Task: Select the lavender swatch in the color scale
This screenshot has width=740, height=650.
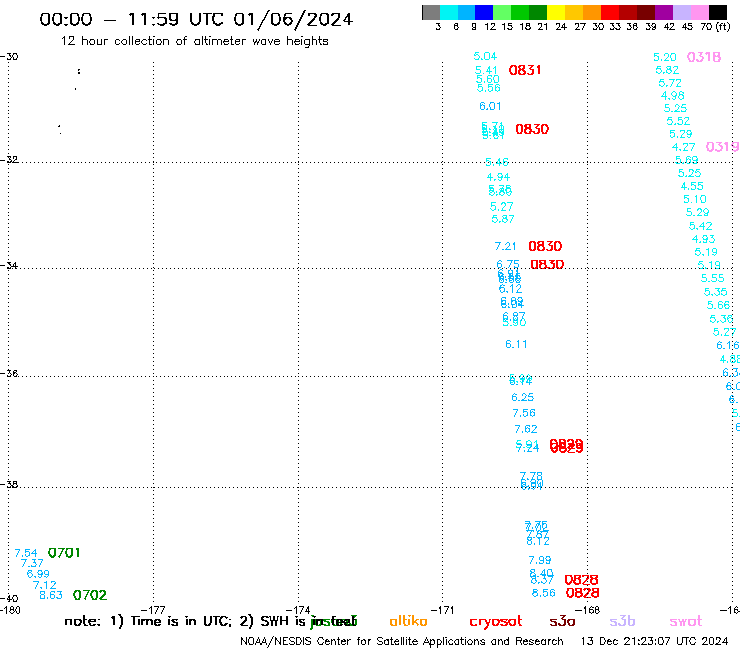Action: pos(681,12)
